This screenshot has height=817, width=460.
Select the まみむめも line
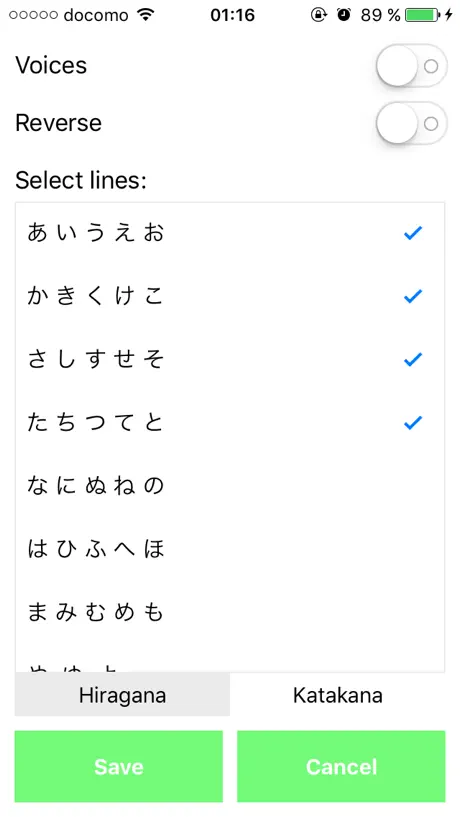230,612
